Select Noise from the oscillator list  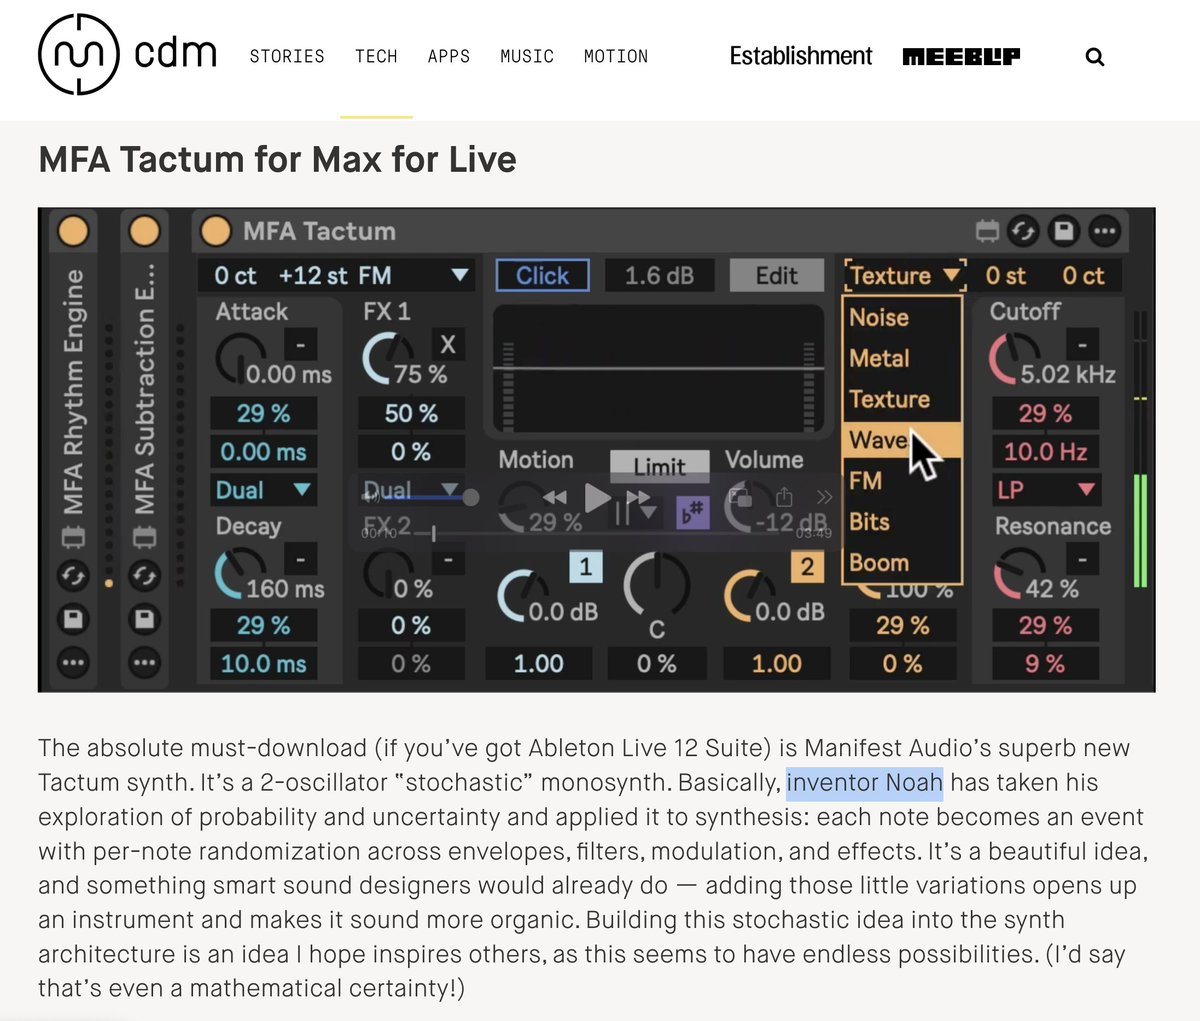click(902, 317)
